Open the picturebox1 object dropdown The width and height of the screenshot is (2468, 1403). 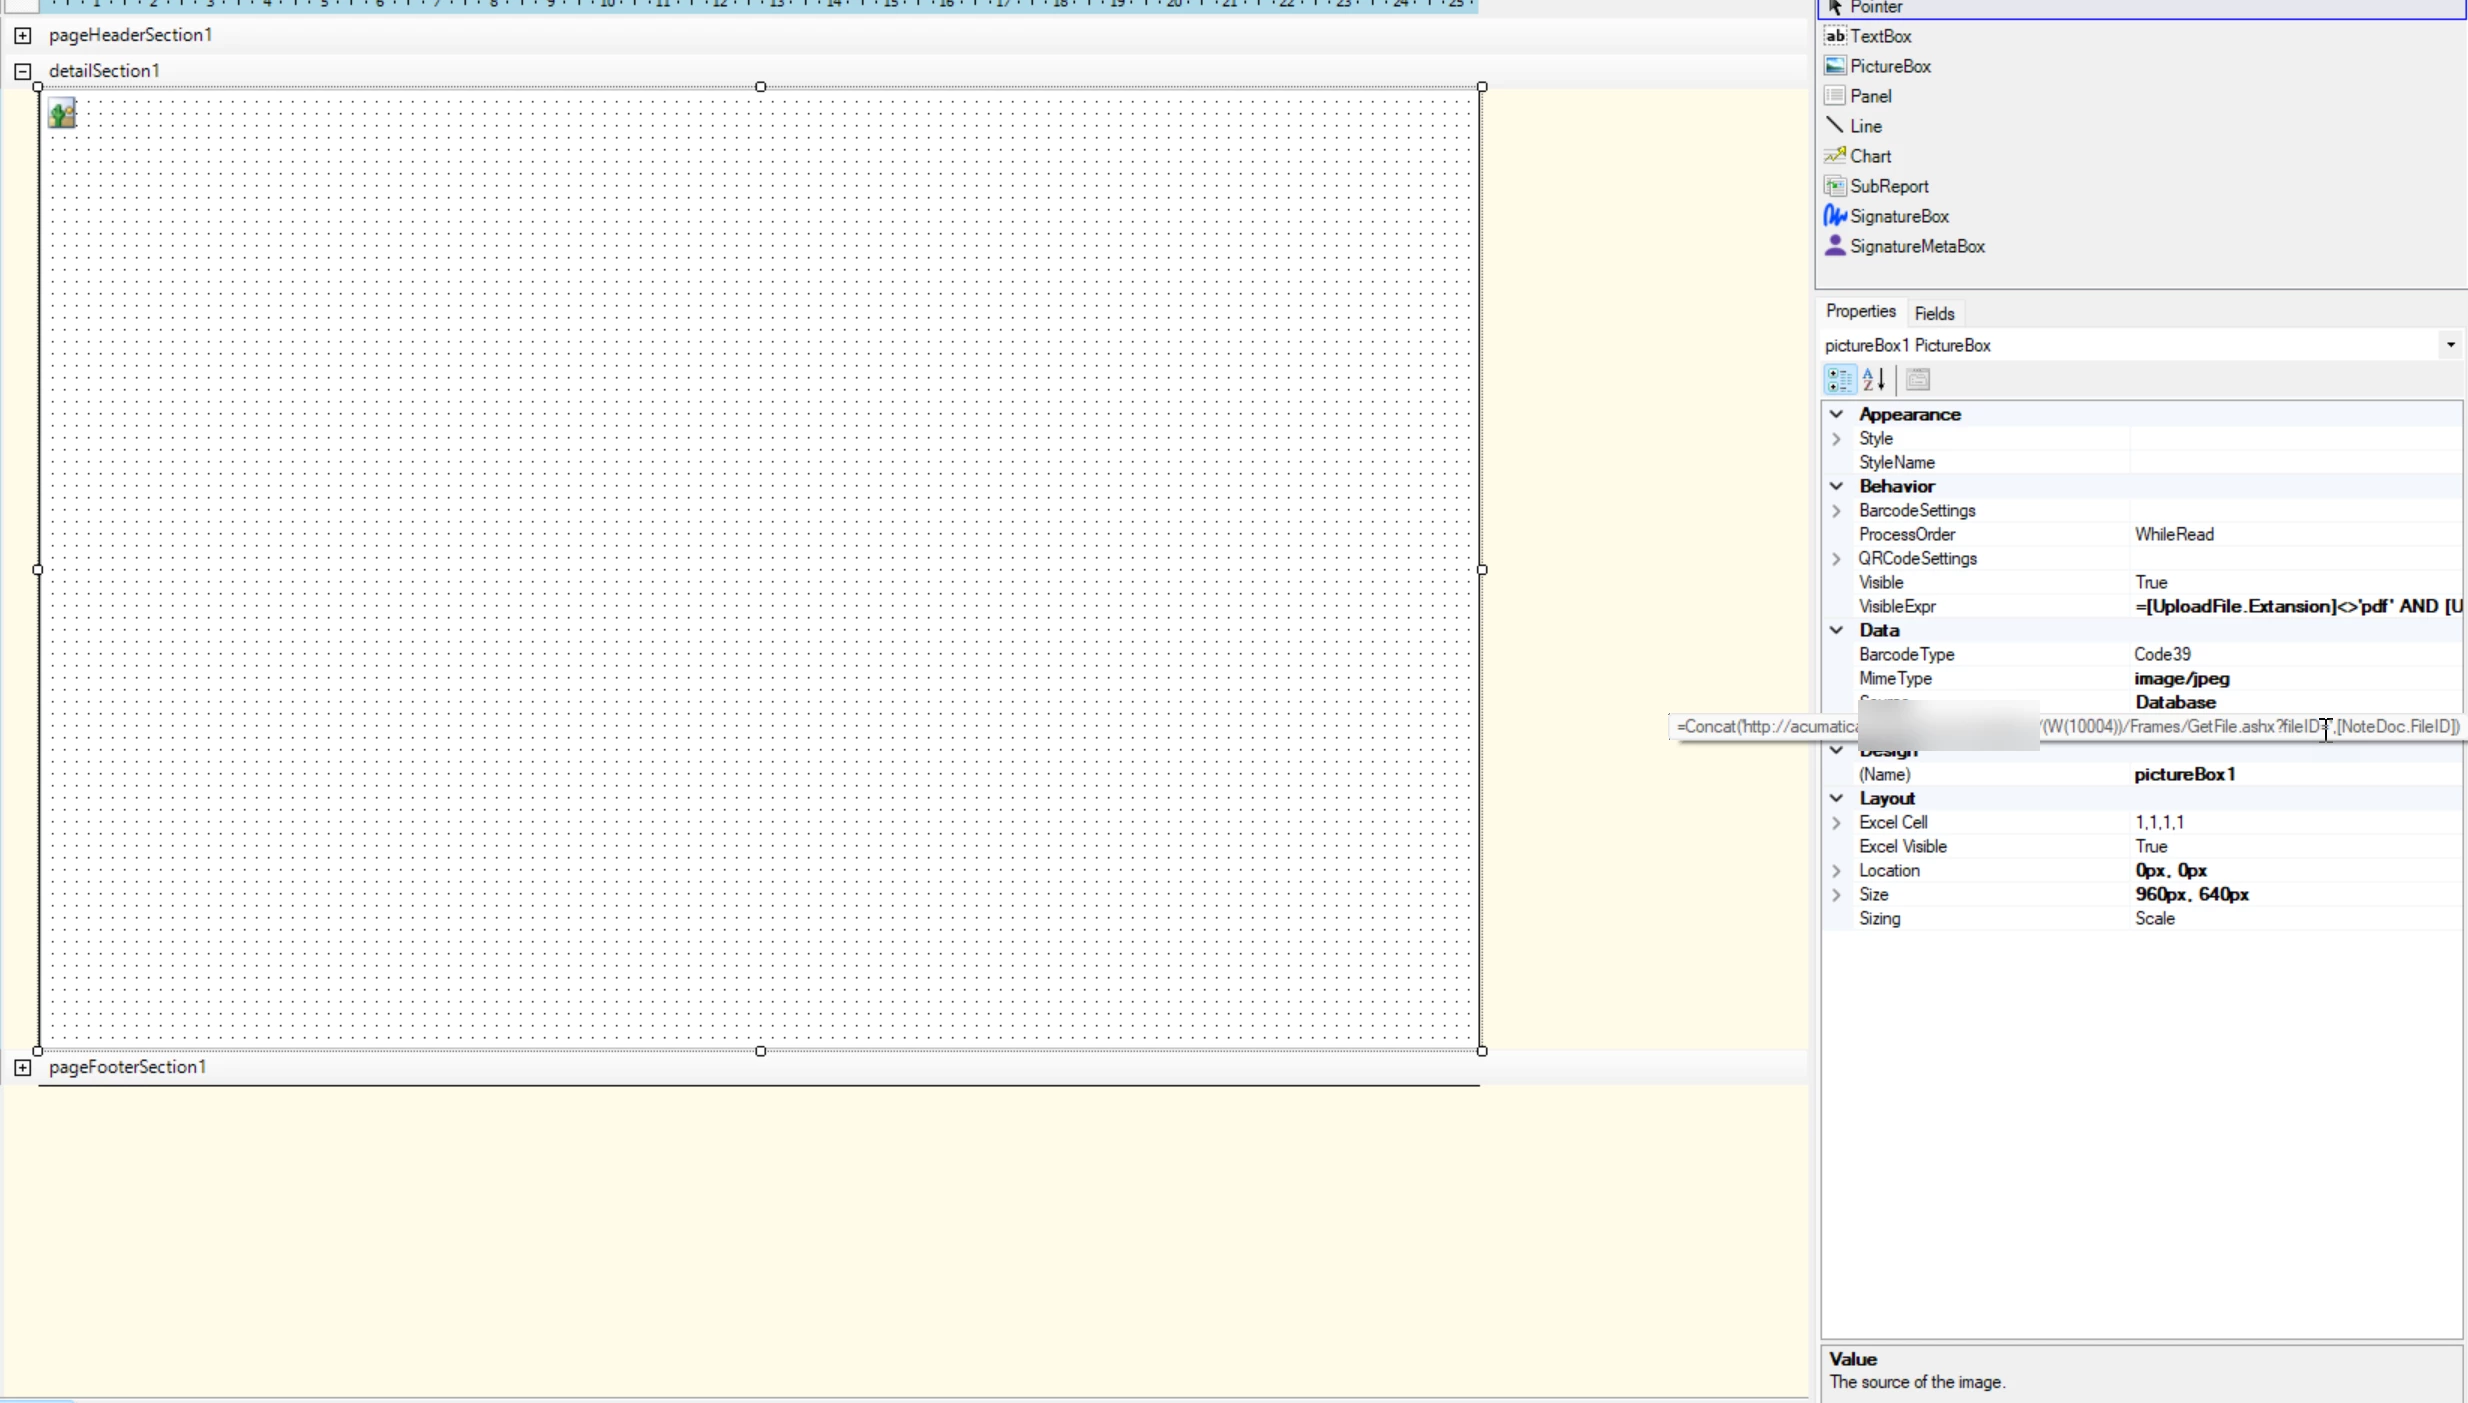2450,345
